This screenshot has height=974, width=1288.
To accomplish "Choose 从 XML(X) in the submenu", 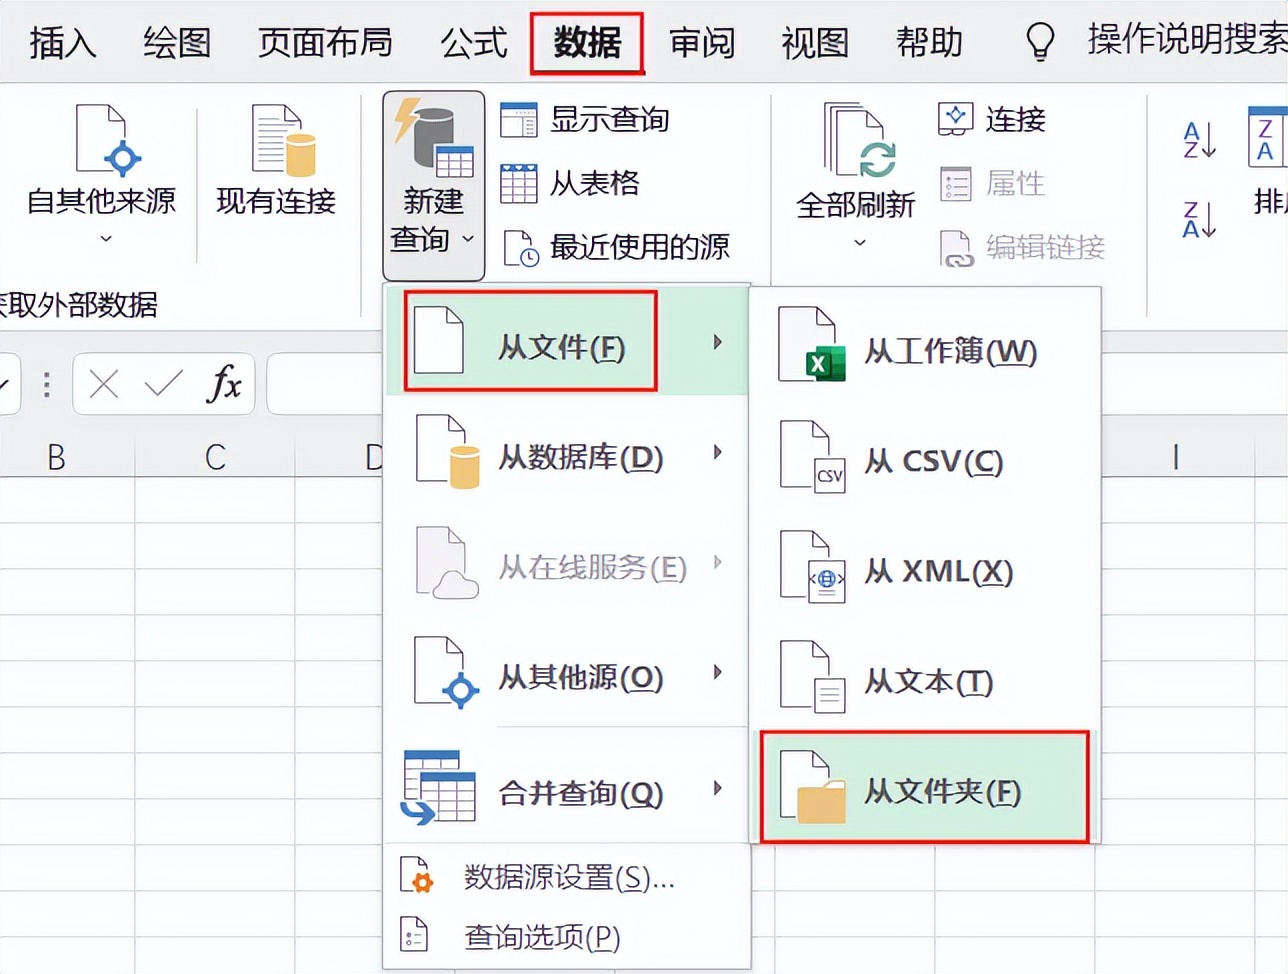I will 925,569.
